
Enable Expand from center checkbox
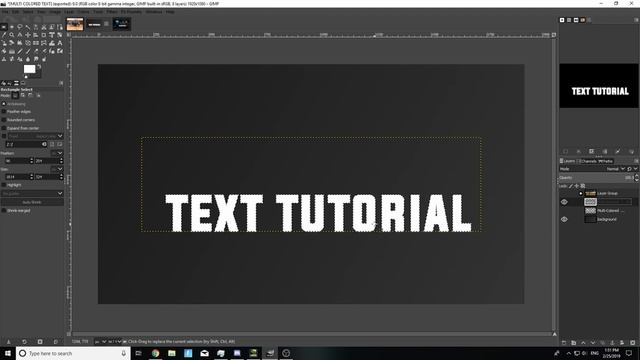coord(4,128)
